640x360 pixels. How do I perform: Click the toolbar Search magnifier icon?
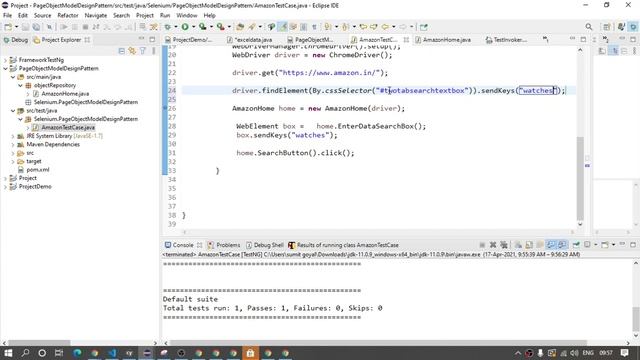click(589, 27)
